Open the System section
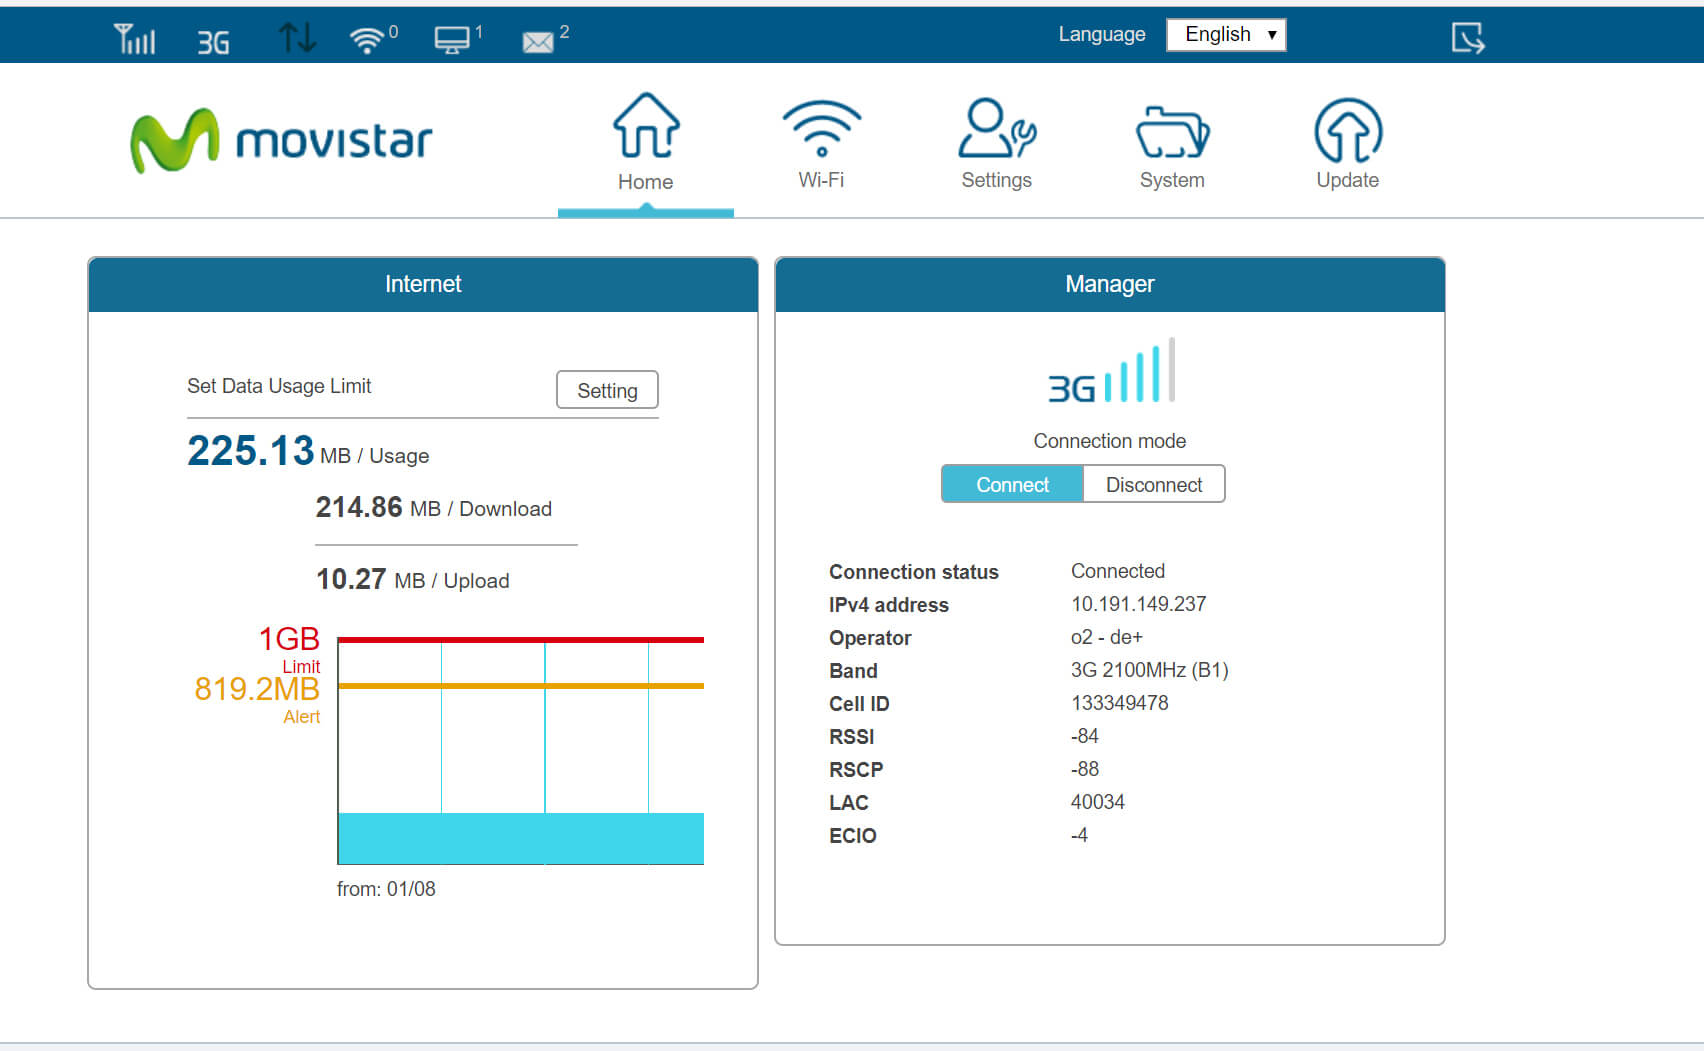Viewport: 1704px width, 1051px height. tap(1172, 142)
